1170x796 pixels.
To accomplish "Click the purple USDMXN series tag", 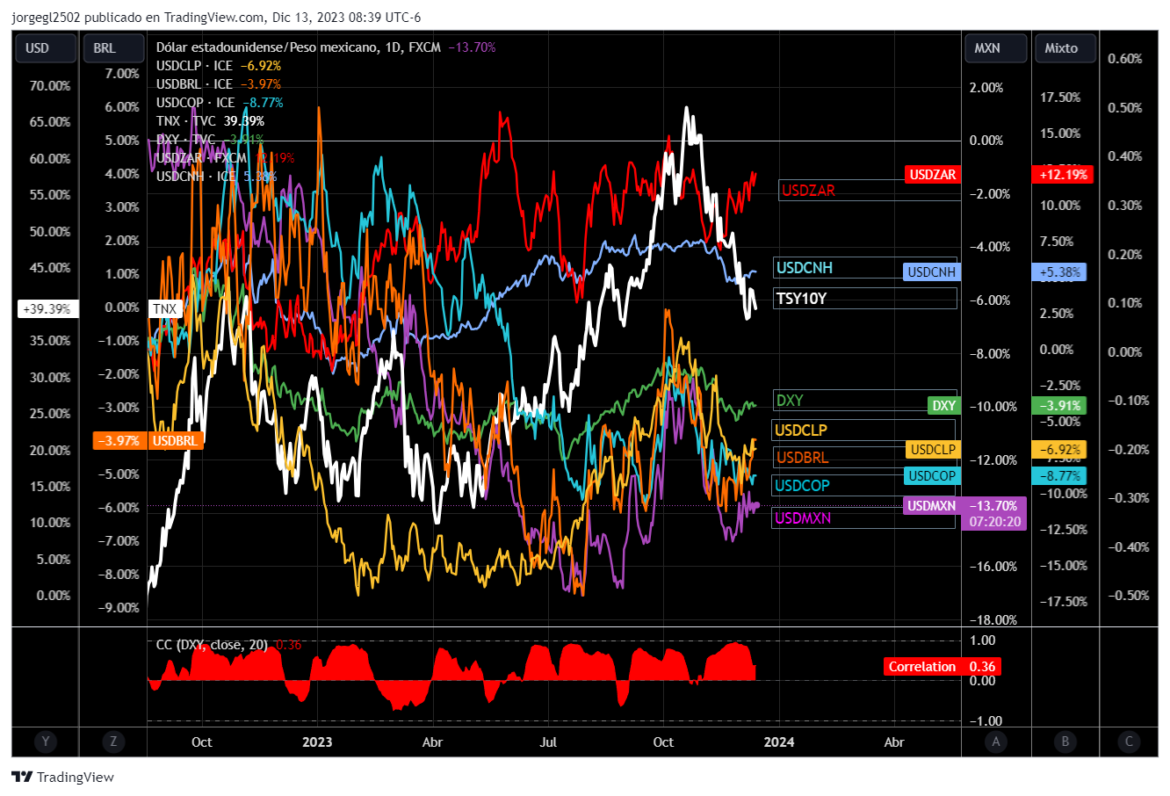I will tap(931, 506).
